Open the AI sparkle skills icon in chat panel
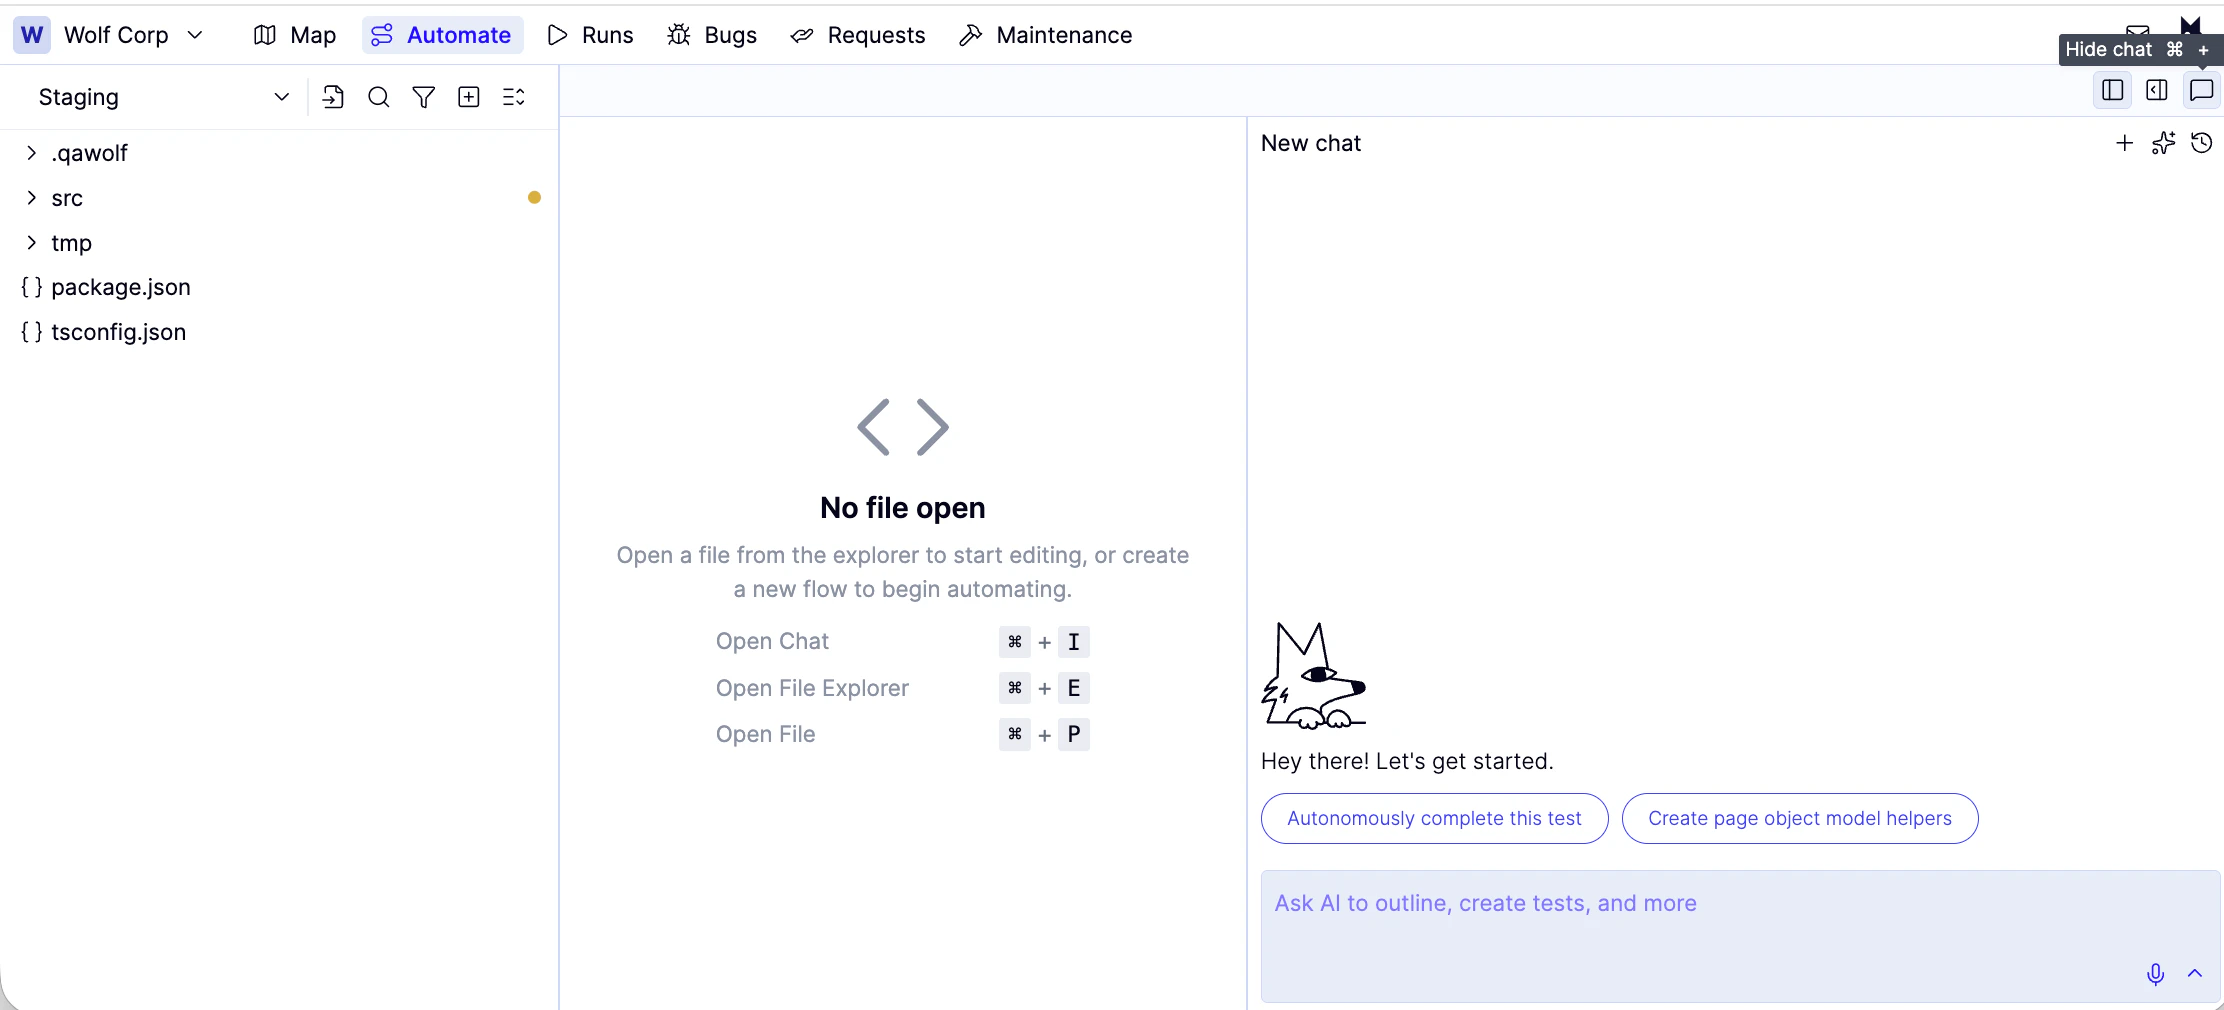 2163,143
